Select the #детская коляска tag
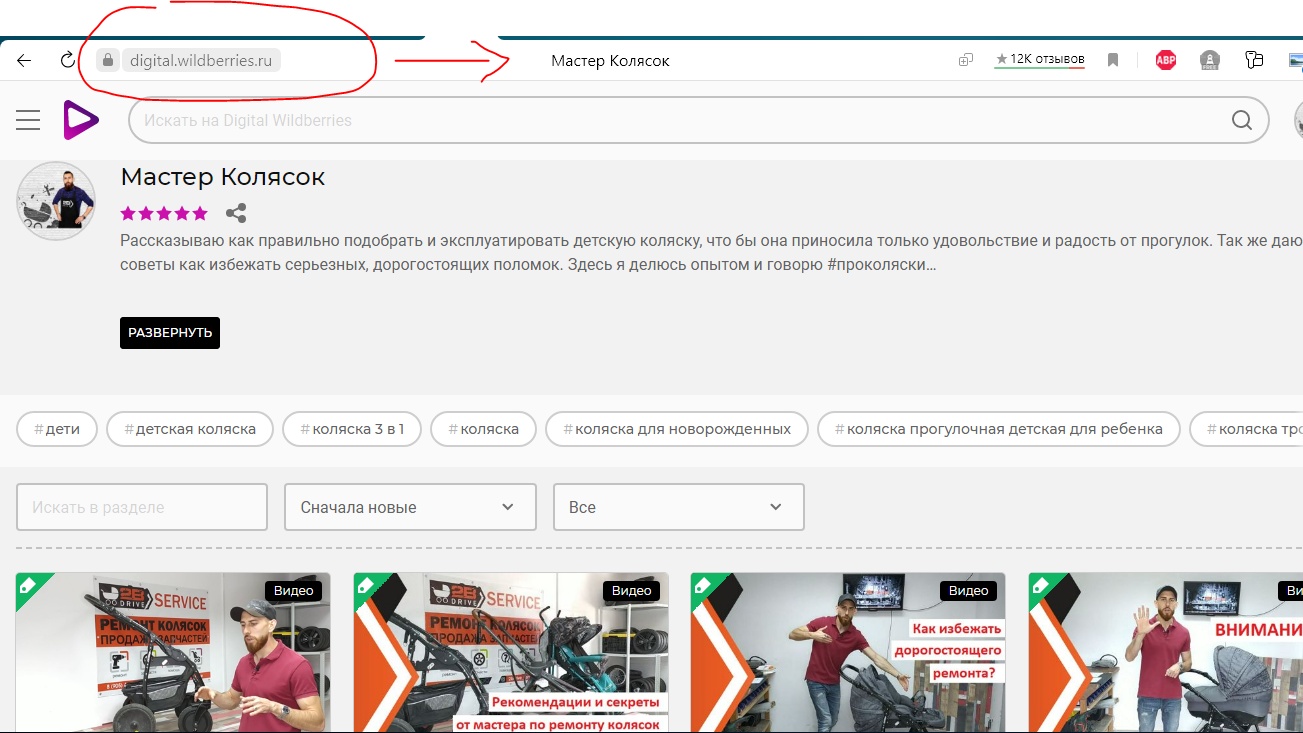 pyautogui.click(x=189, y=429)
